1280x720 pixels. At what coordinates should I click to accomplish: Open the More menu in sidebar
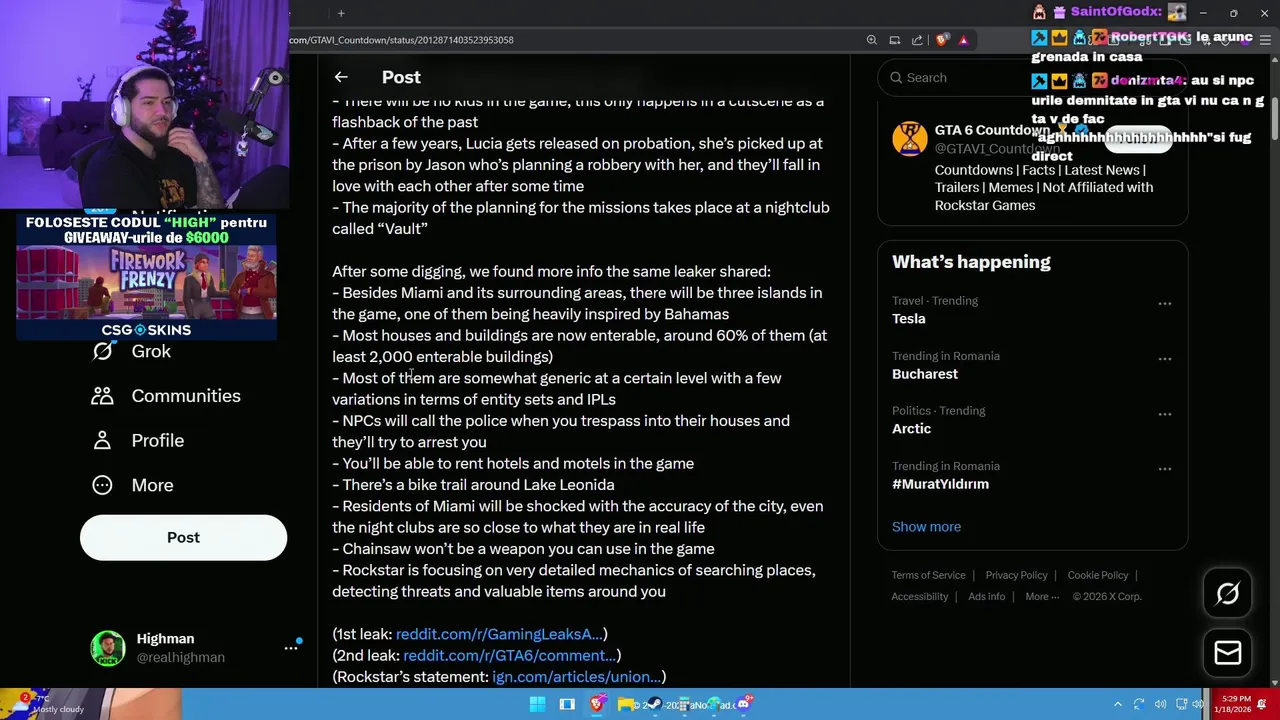[x=133, y=485]
